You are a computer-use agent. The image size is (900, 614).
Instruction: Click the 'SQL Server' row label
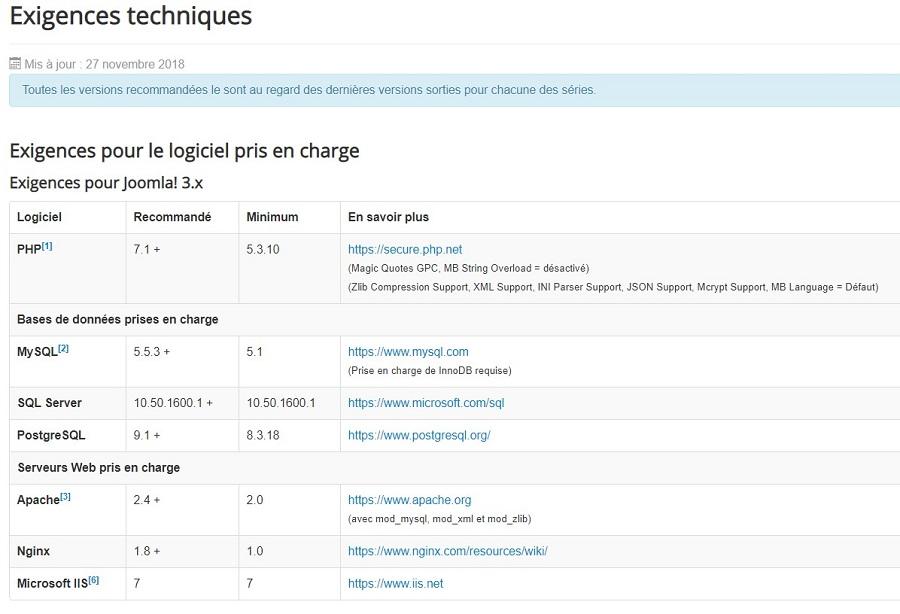click(x=49, y=403)
